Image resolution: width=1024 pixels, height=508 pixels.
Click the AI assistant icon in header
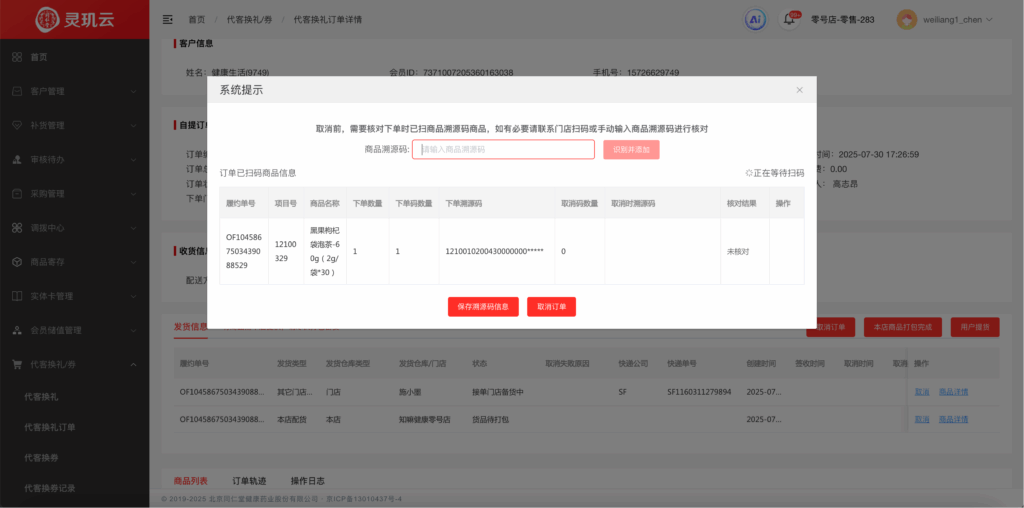[756, 19]
